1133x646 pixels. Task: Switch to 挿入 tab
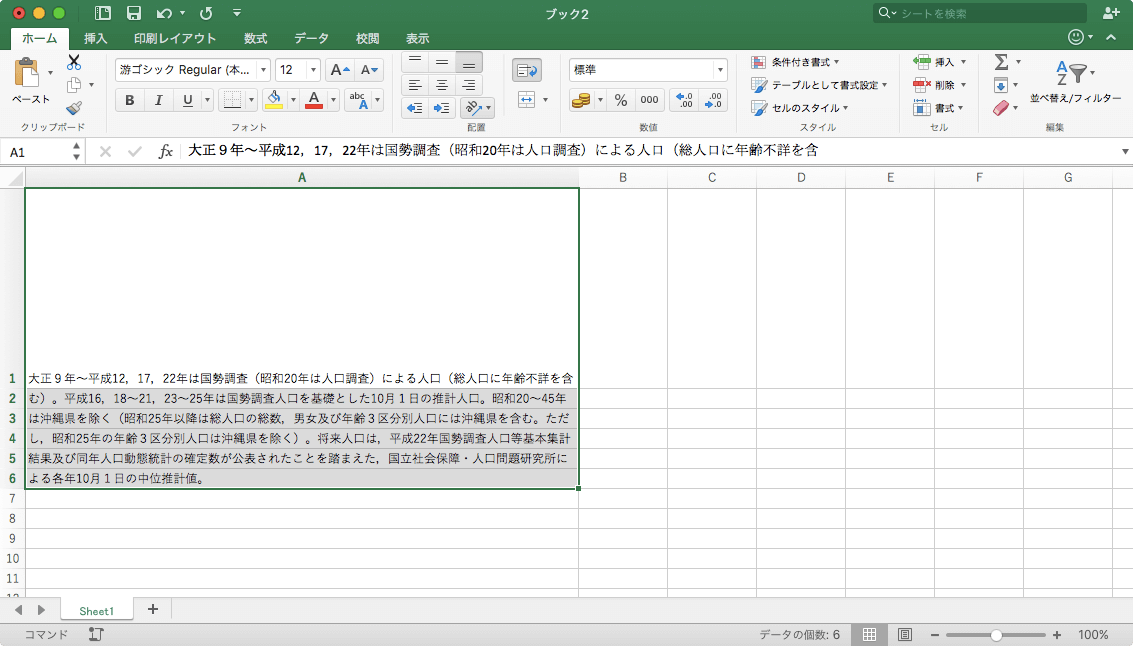(x=95, y=38)
